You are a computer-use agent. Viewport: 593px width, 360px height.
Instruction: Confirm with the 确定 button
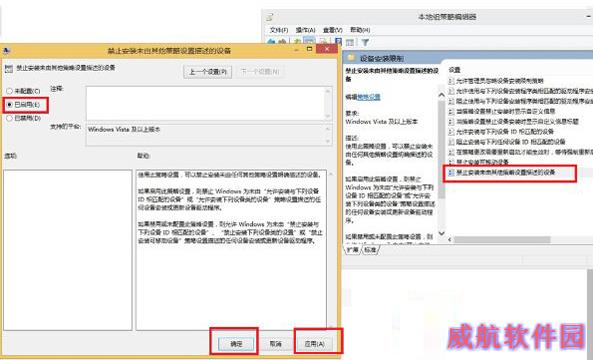236,343
